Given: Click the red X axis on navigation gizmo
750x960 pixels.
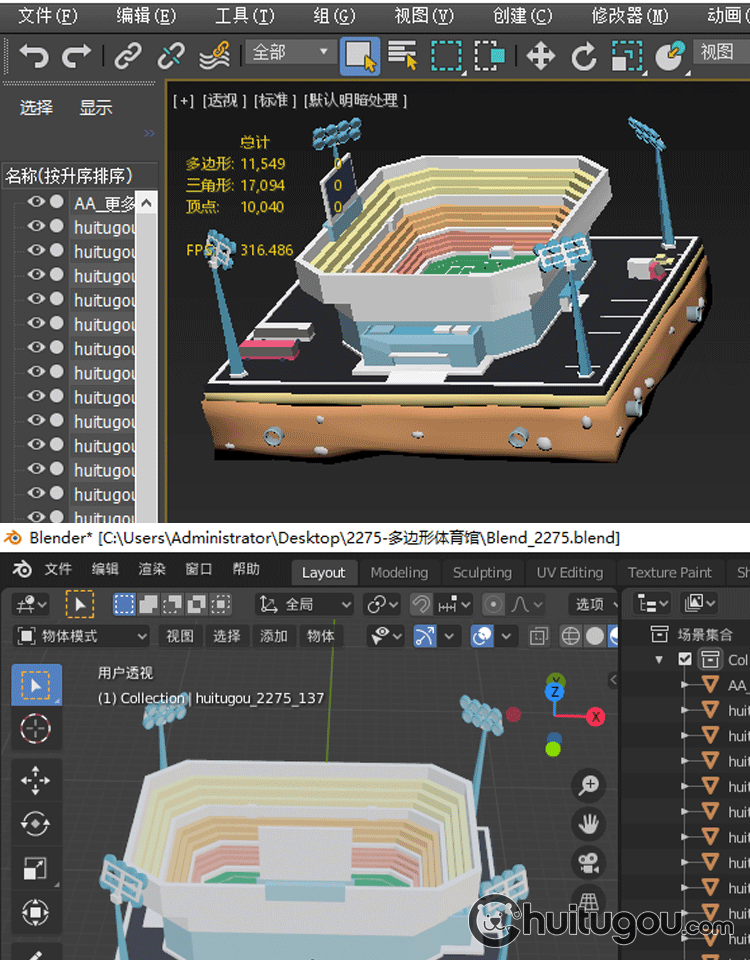Looking at the screenshot, I should pos(596,716).
